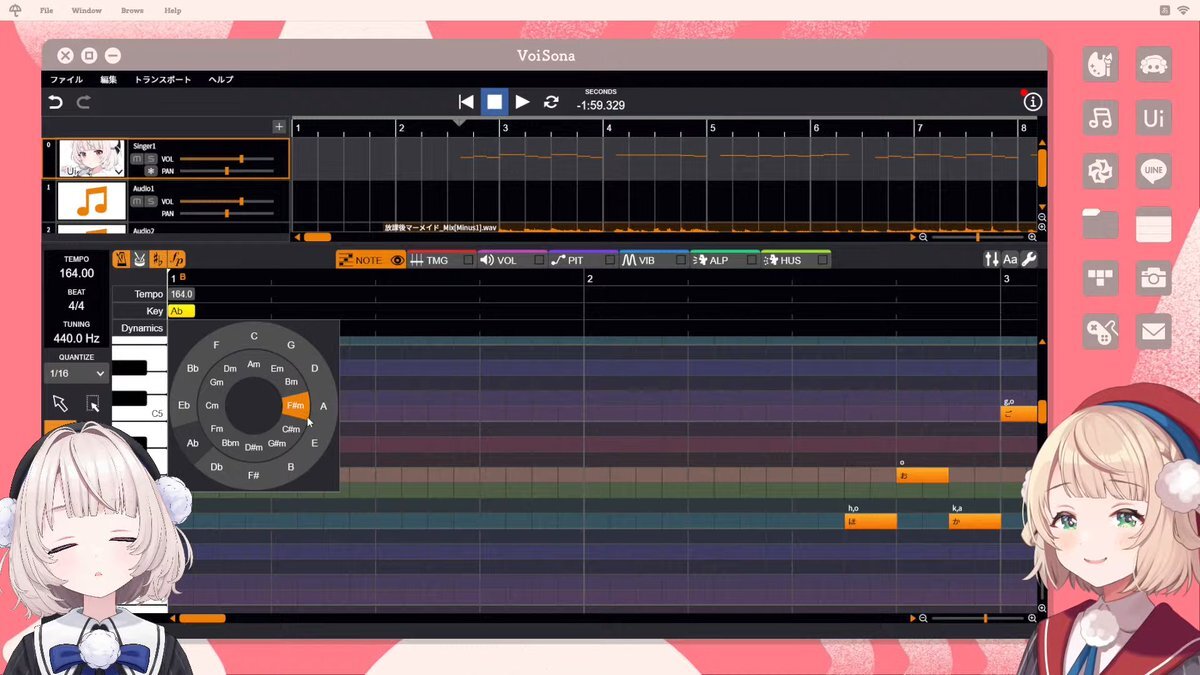Tick the PIT layer checkbox

point(609,260)
